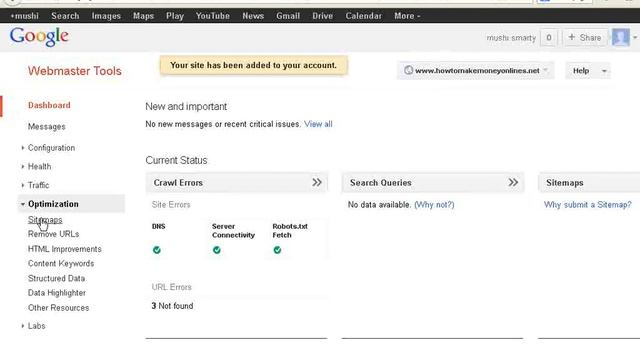Click the '3 Not found' URL errors entry

172,306
